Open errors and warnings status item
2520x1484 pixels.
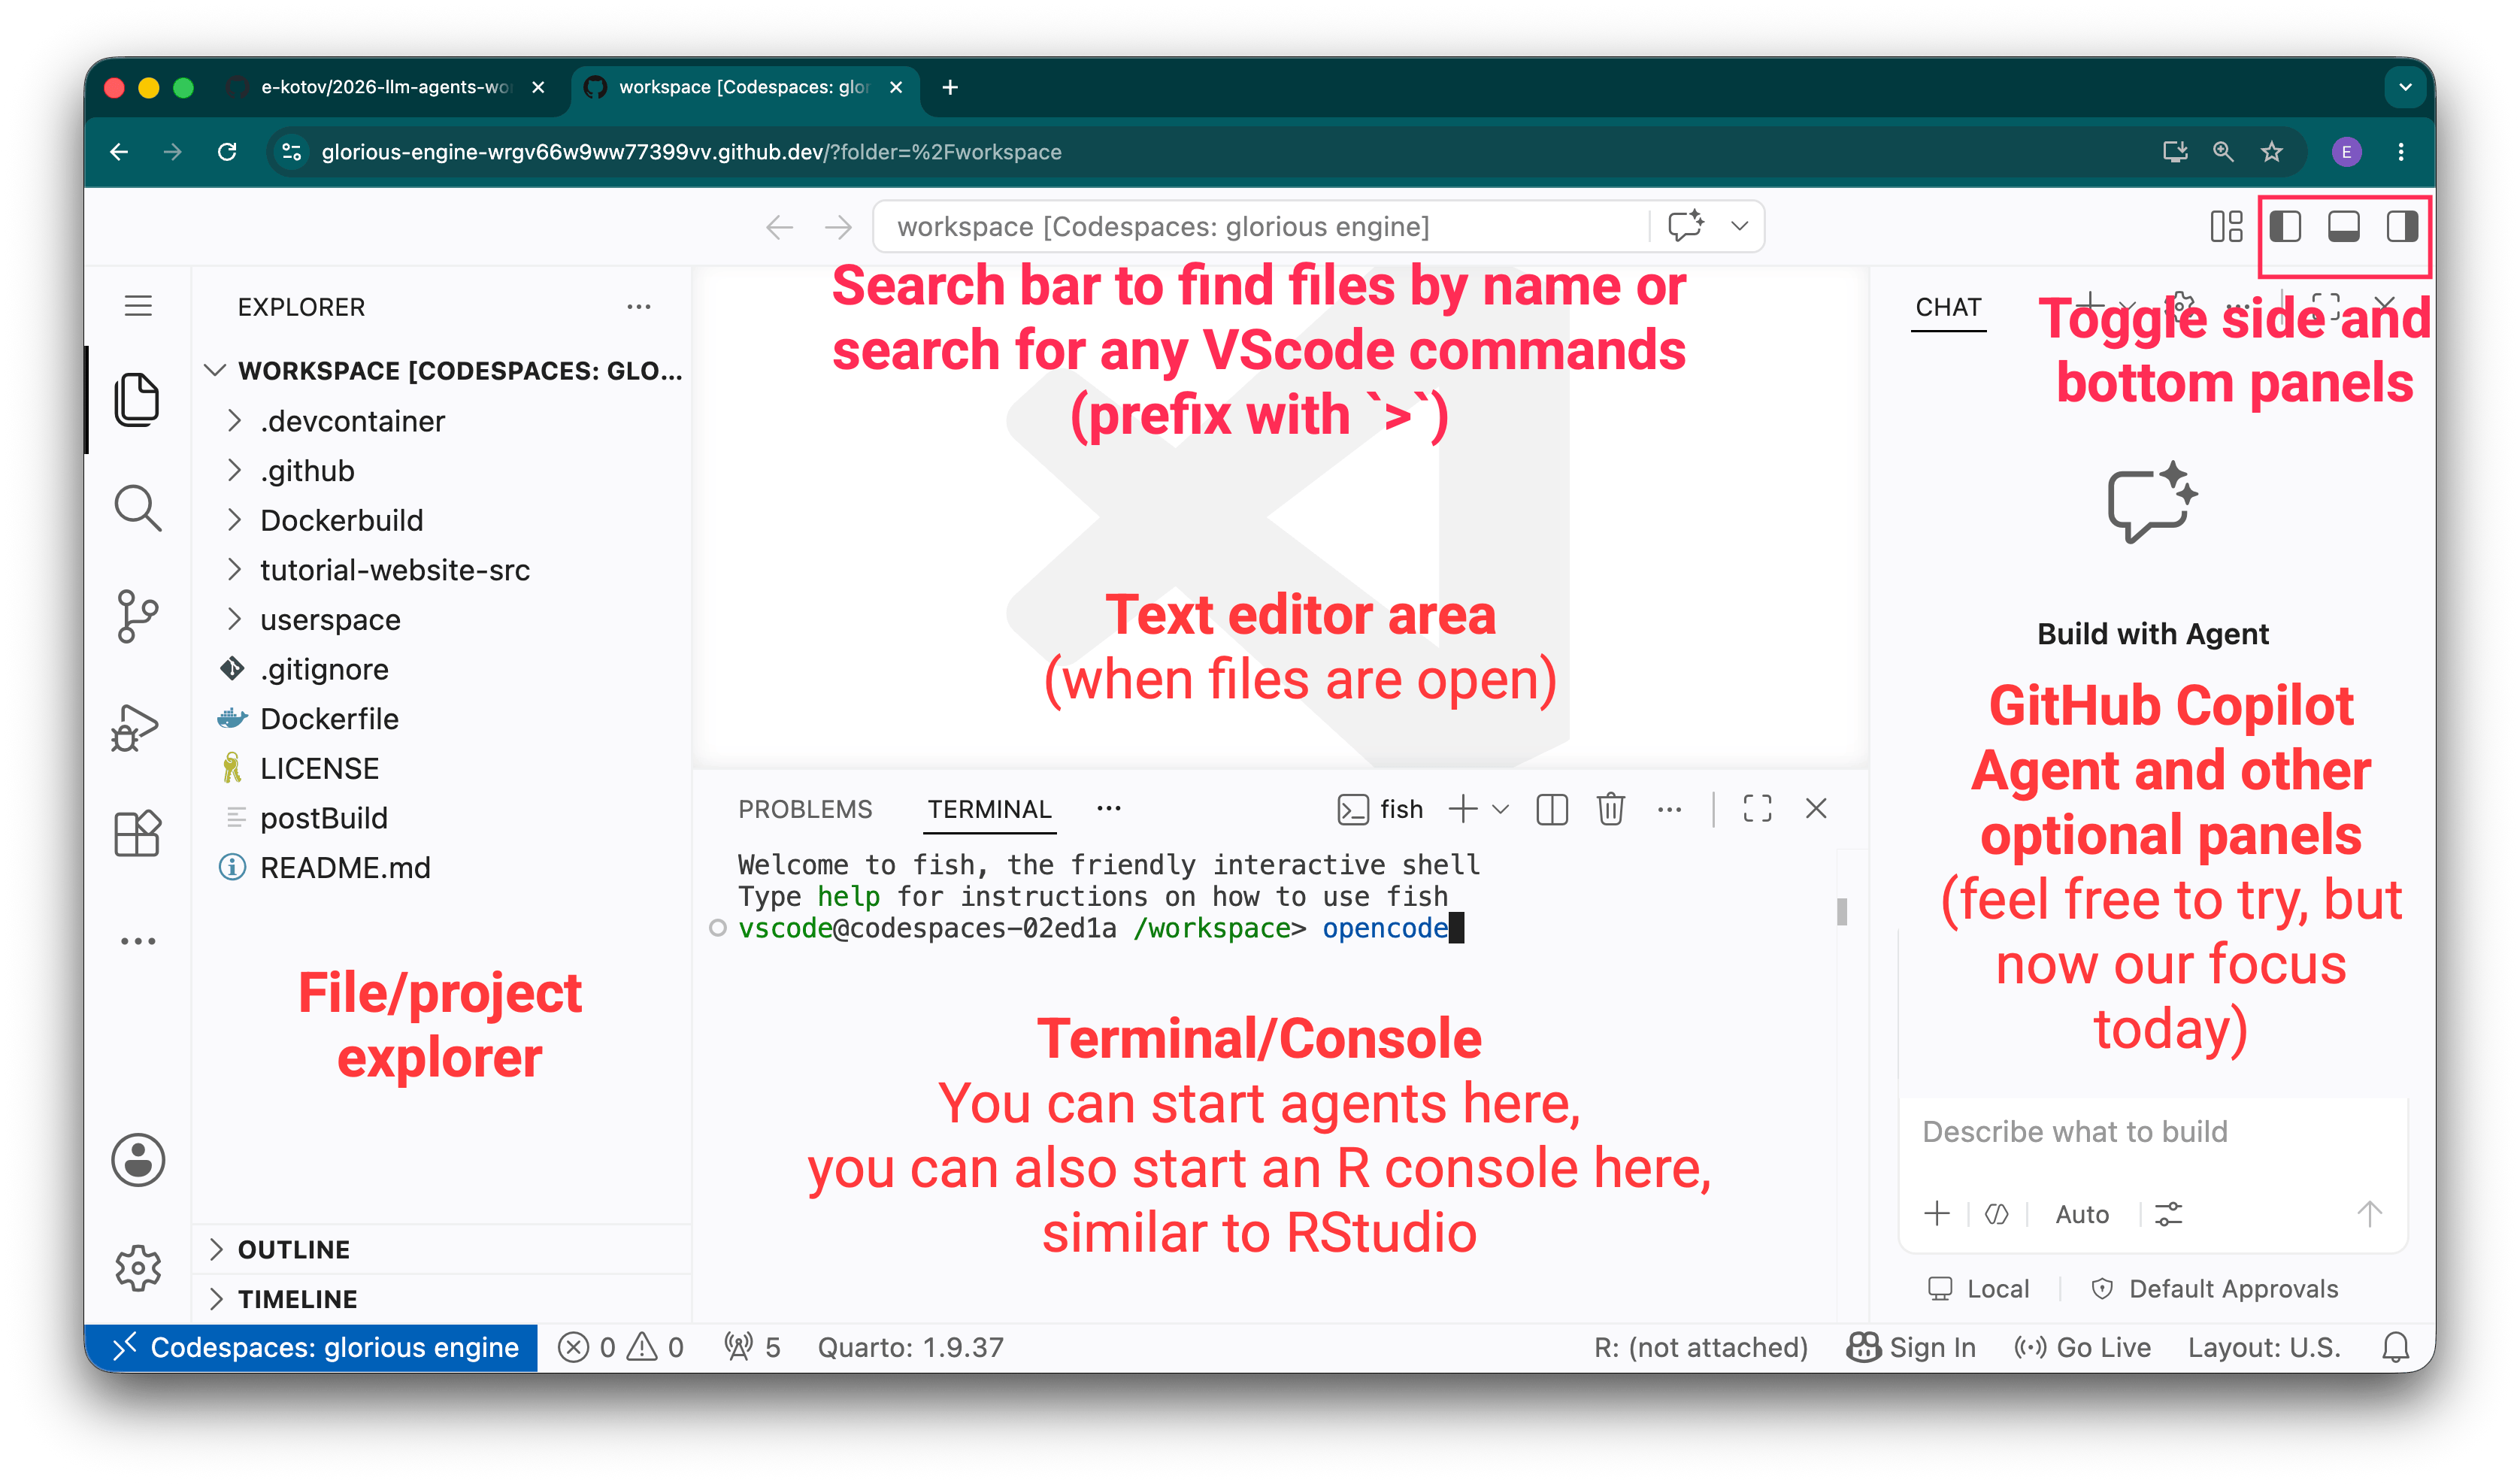(621, 1347)
